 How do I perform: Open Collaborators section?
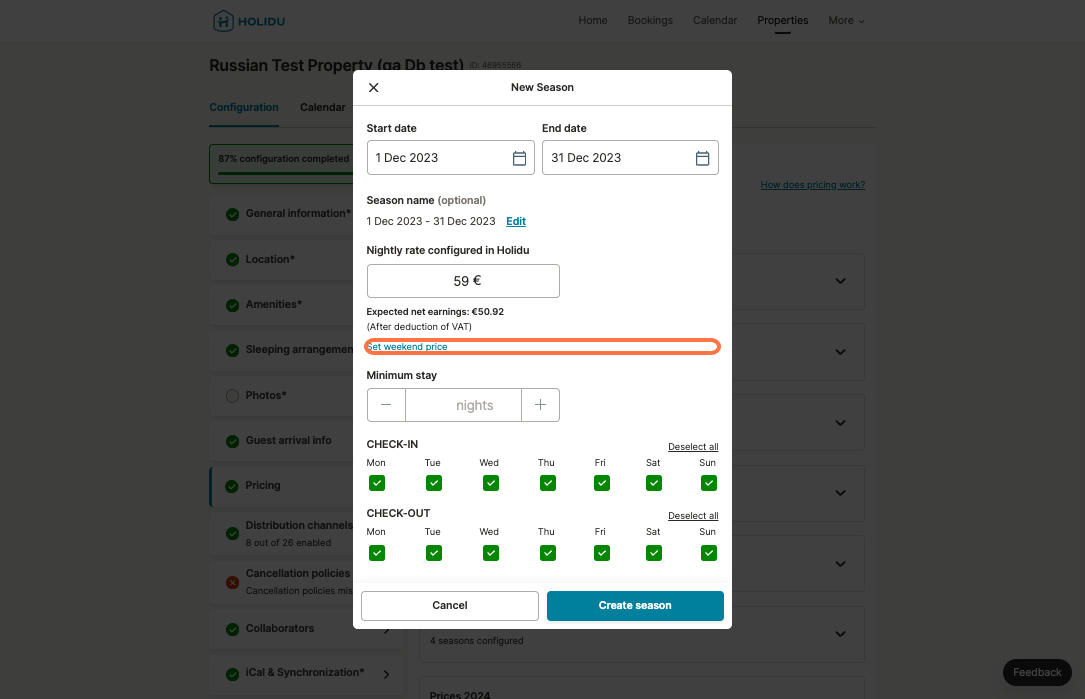coord(282,628)
